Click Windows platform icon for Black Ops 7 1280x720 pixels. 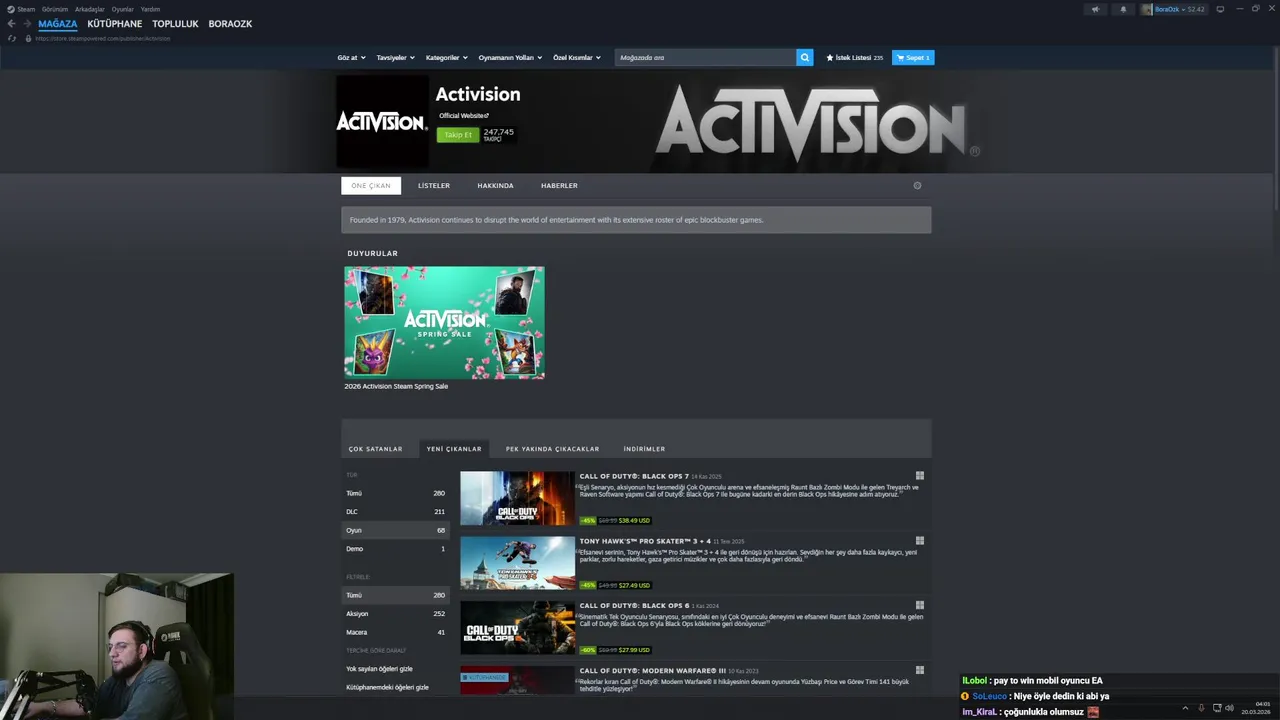(919, 476)
